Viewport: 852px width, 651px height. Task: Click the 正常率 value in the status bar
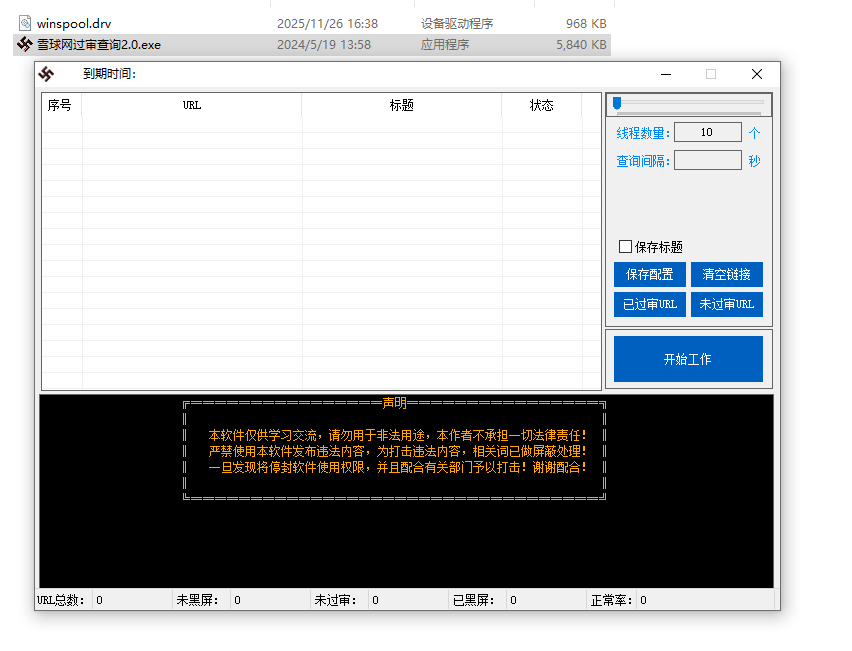point(641,600)
